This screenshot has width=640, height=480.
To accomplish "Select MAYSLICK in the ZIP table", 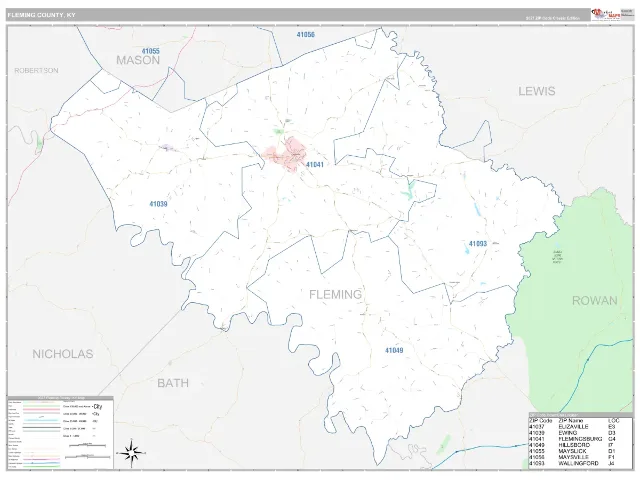I will tap(572, 451).
